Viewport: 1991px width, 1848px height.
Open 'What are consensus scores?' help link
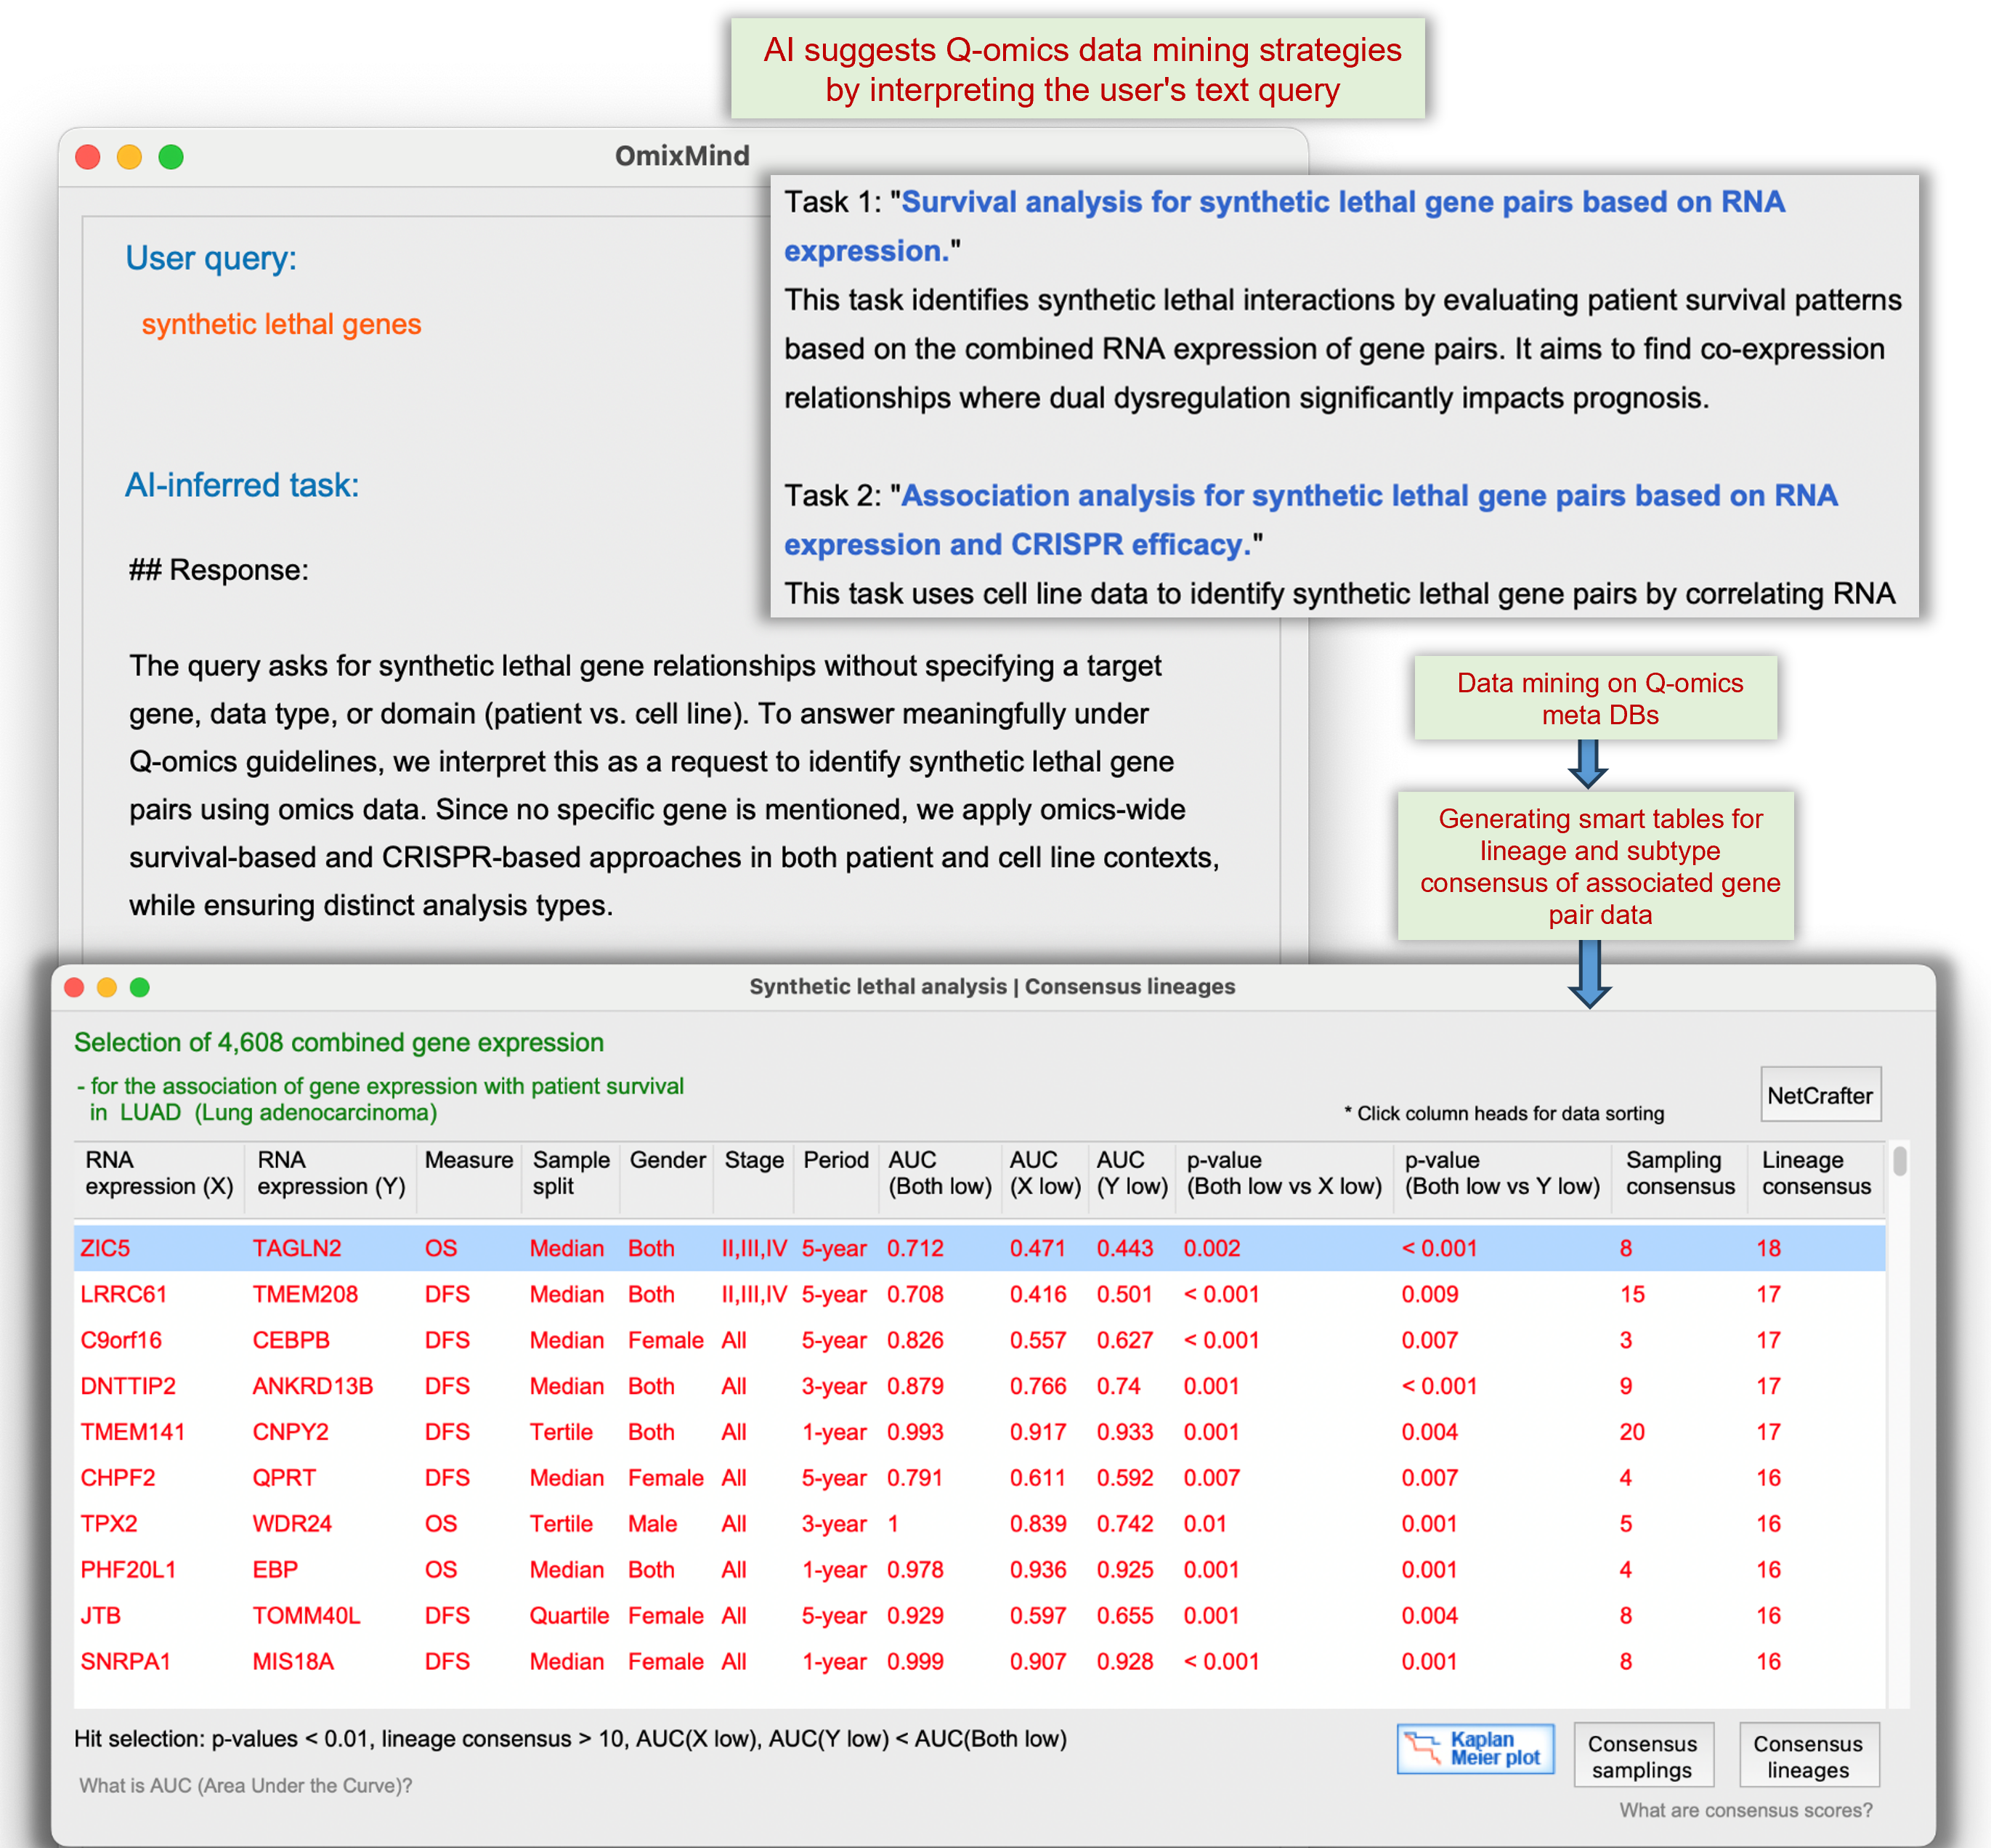click(1746, 1810)
